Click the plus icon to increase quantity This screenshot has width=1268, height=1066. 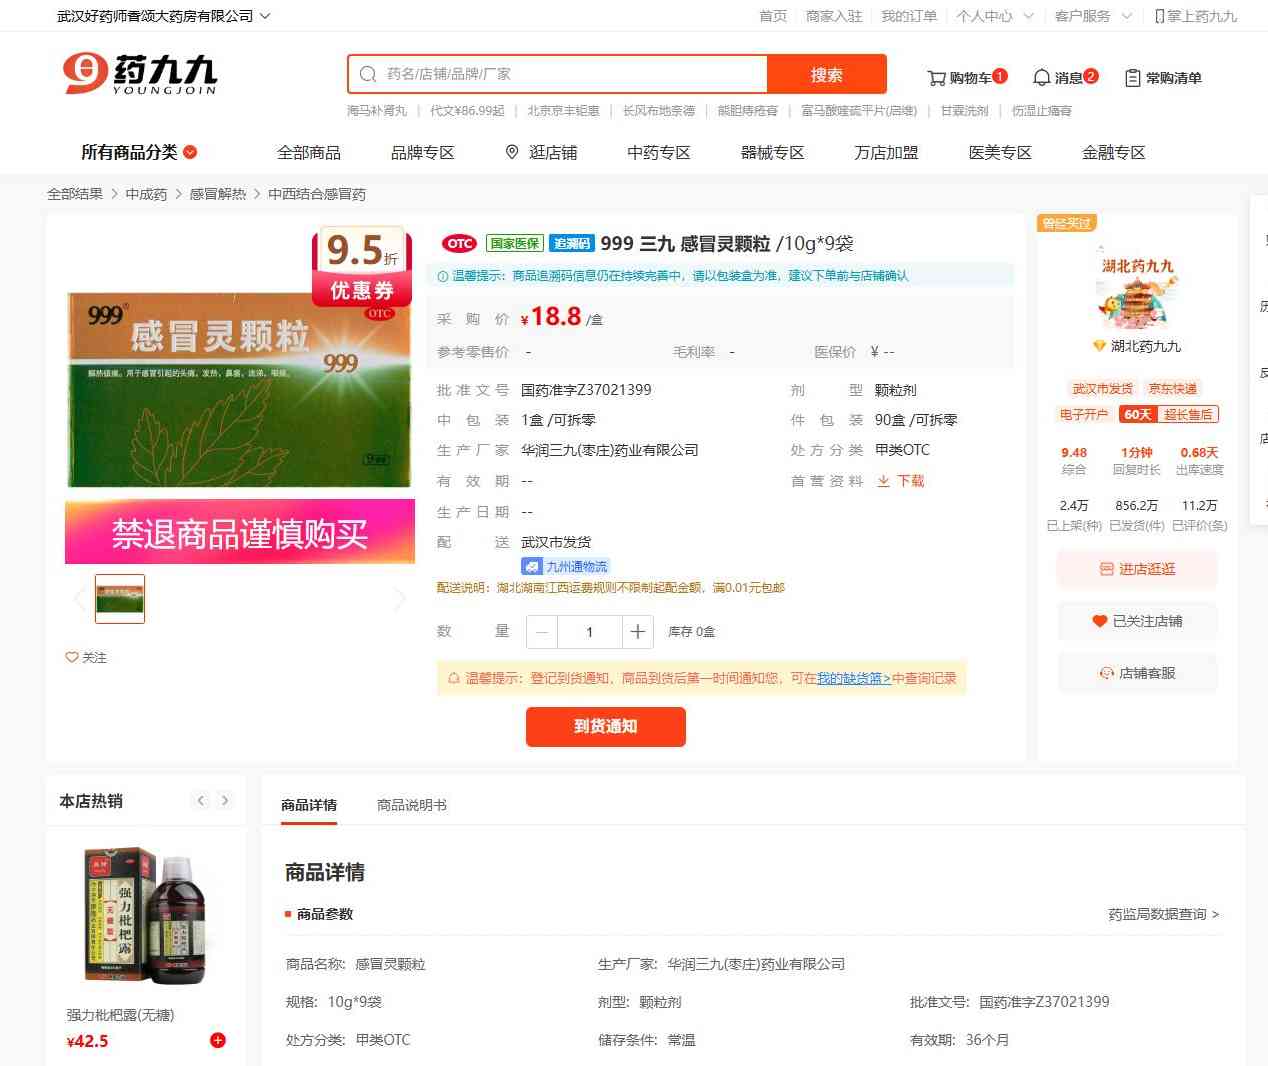637,632
